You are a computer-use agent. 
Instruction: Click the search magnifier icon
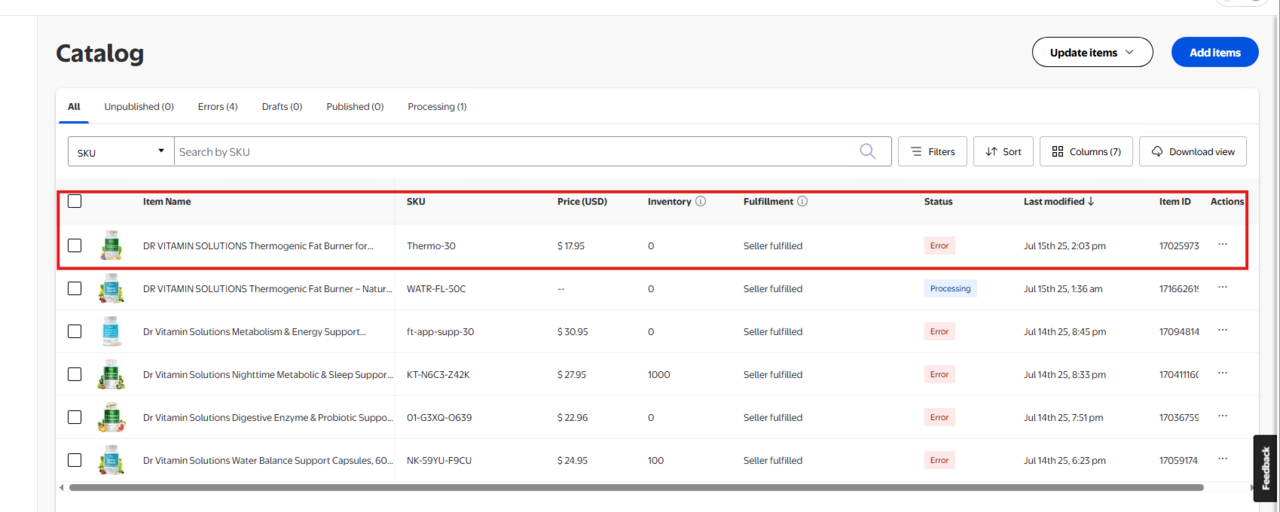click(867, 152)
